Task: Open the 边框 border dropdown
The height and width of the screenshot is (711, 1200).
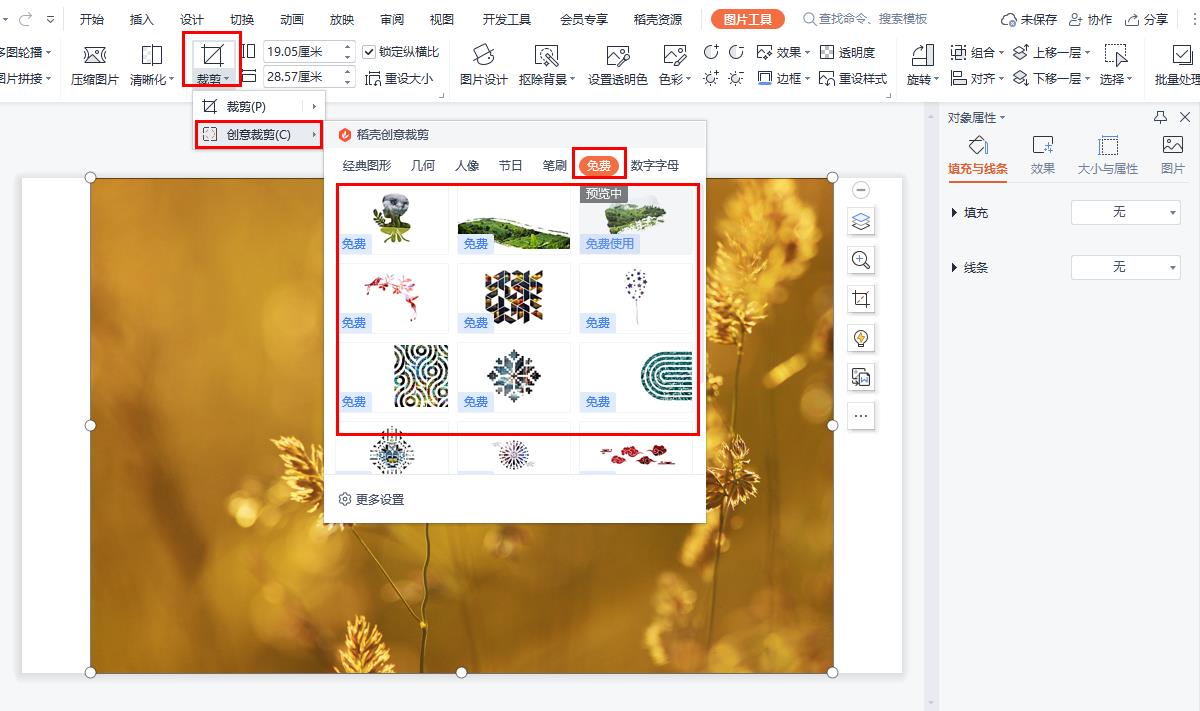Action: click(x=785, y=78)
